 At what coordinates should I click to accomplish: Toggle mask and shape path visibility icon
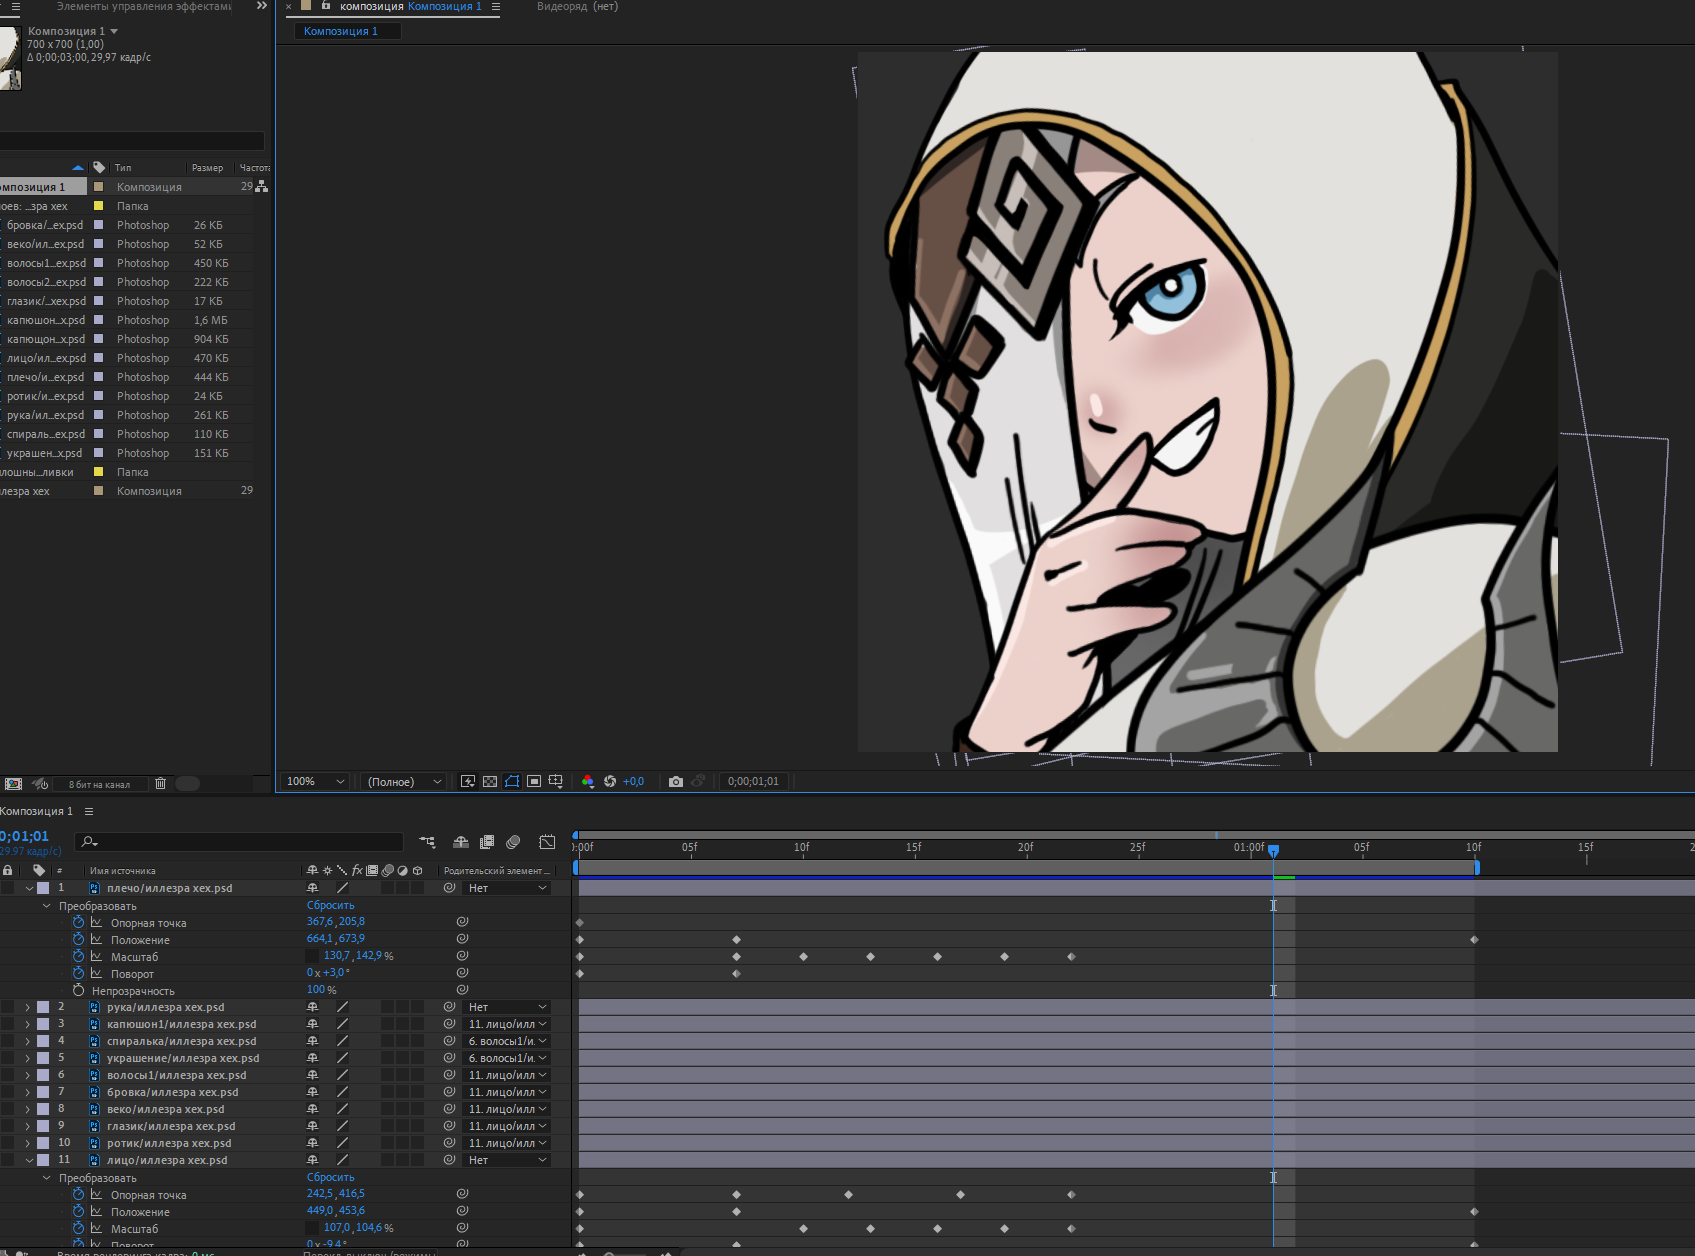pos(512,781)
